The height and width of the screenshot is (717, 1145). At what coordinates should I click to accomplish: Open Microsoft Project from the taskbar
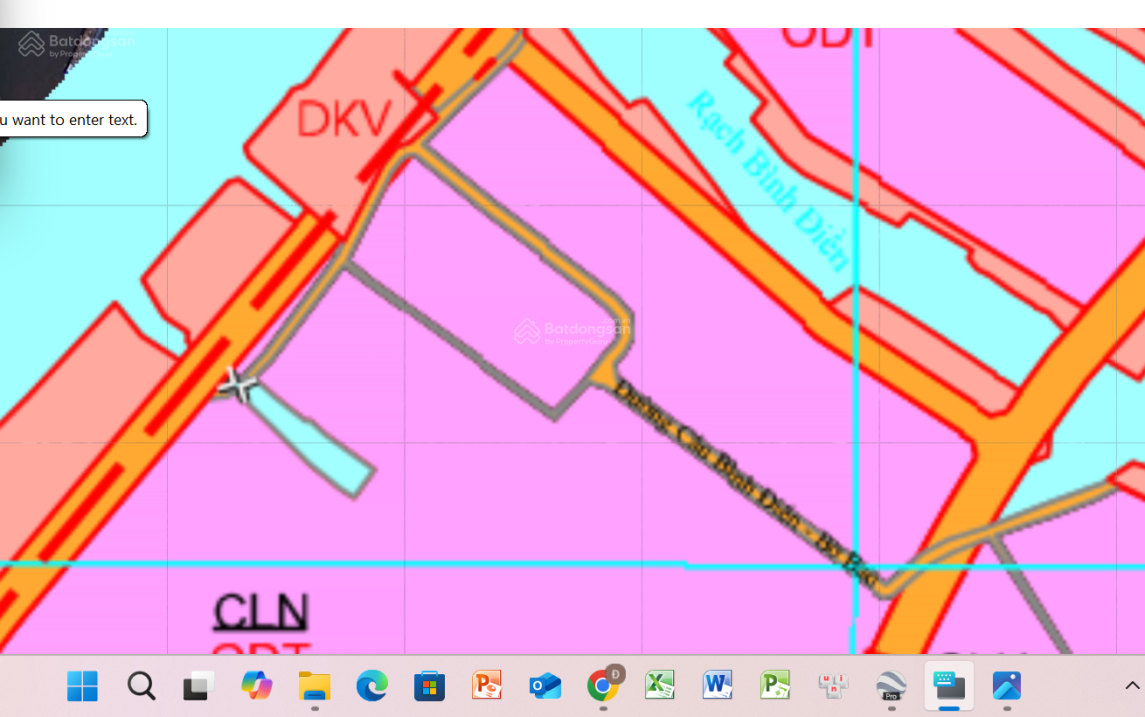coord(776,686)
